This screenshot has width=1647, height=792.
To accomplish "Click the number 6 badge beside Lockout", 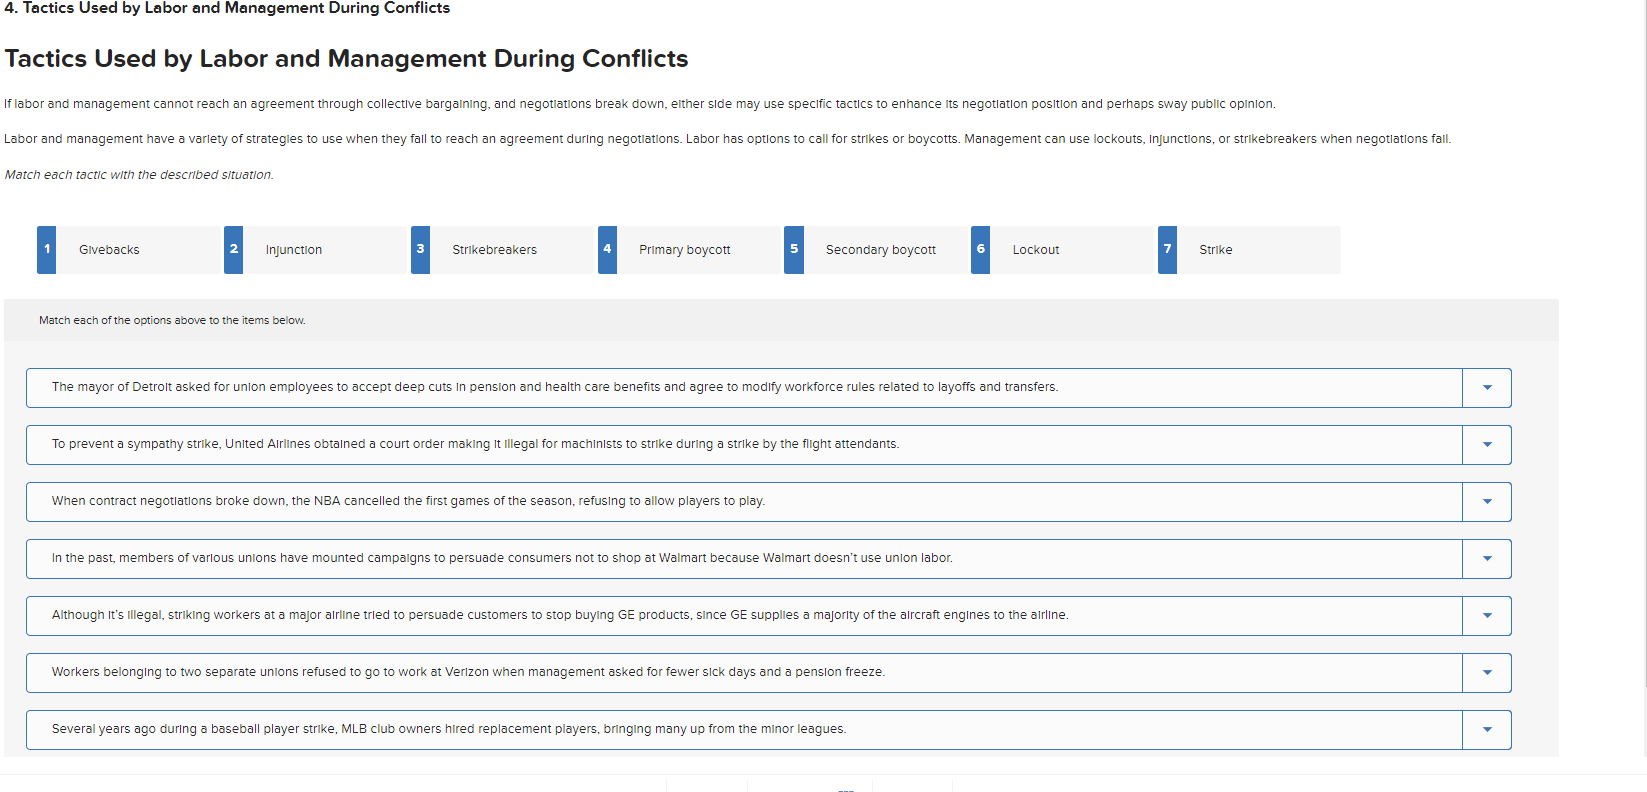I will tap(981, 250).
